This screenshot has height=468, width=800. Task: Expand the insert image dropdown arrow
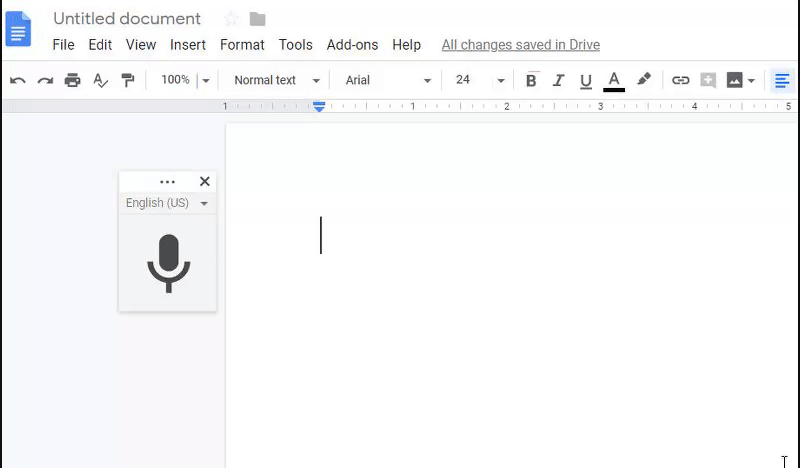point(751,81)
